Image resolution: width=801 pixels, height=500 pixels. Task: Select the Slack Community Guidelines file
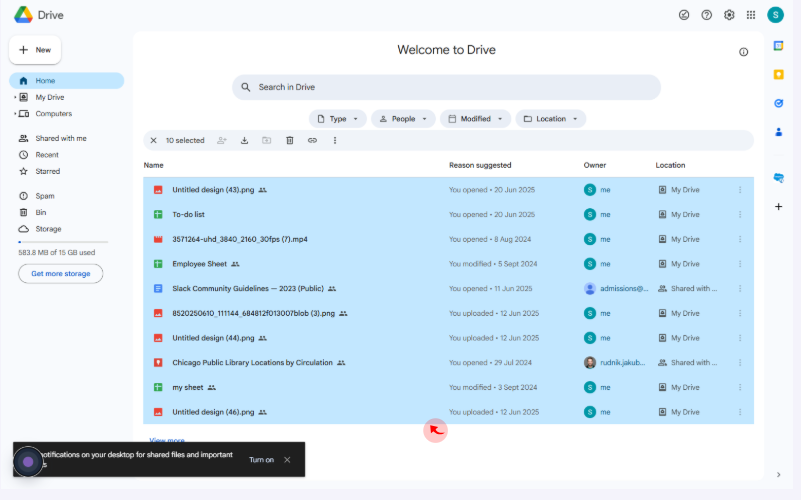tap(448, 289)
